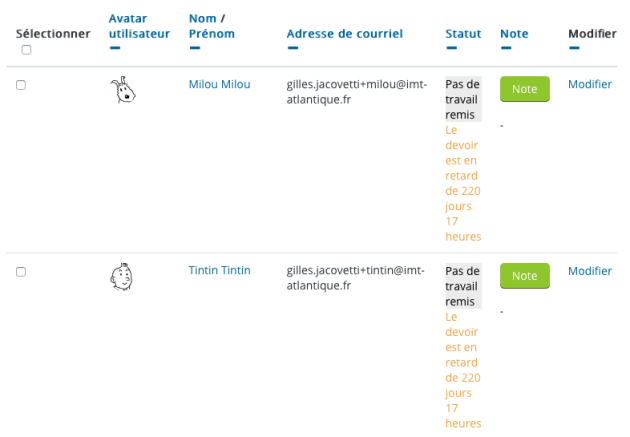Collapse the Statut column
The image size is (630, 437).
click(x=452, y=48)
